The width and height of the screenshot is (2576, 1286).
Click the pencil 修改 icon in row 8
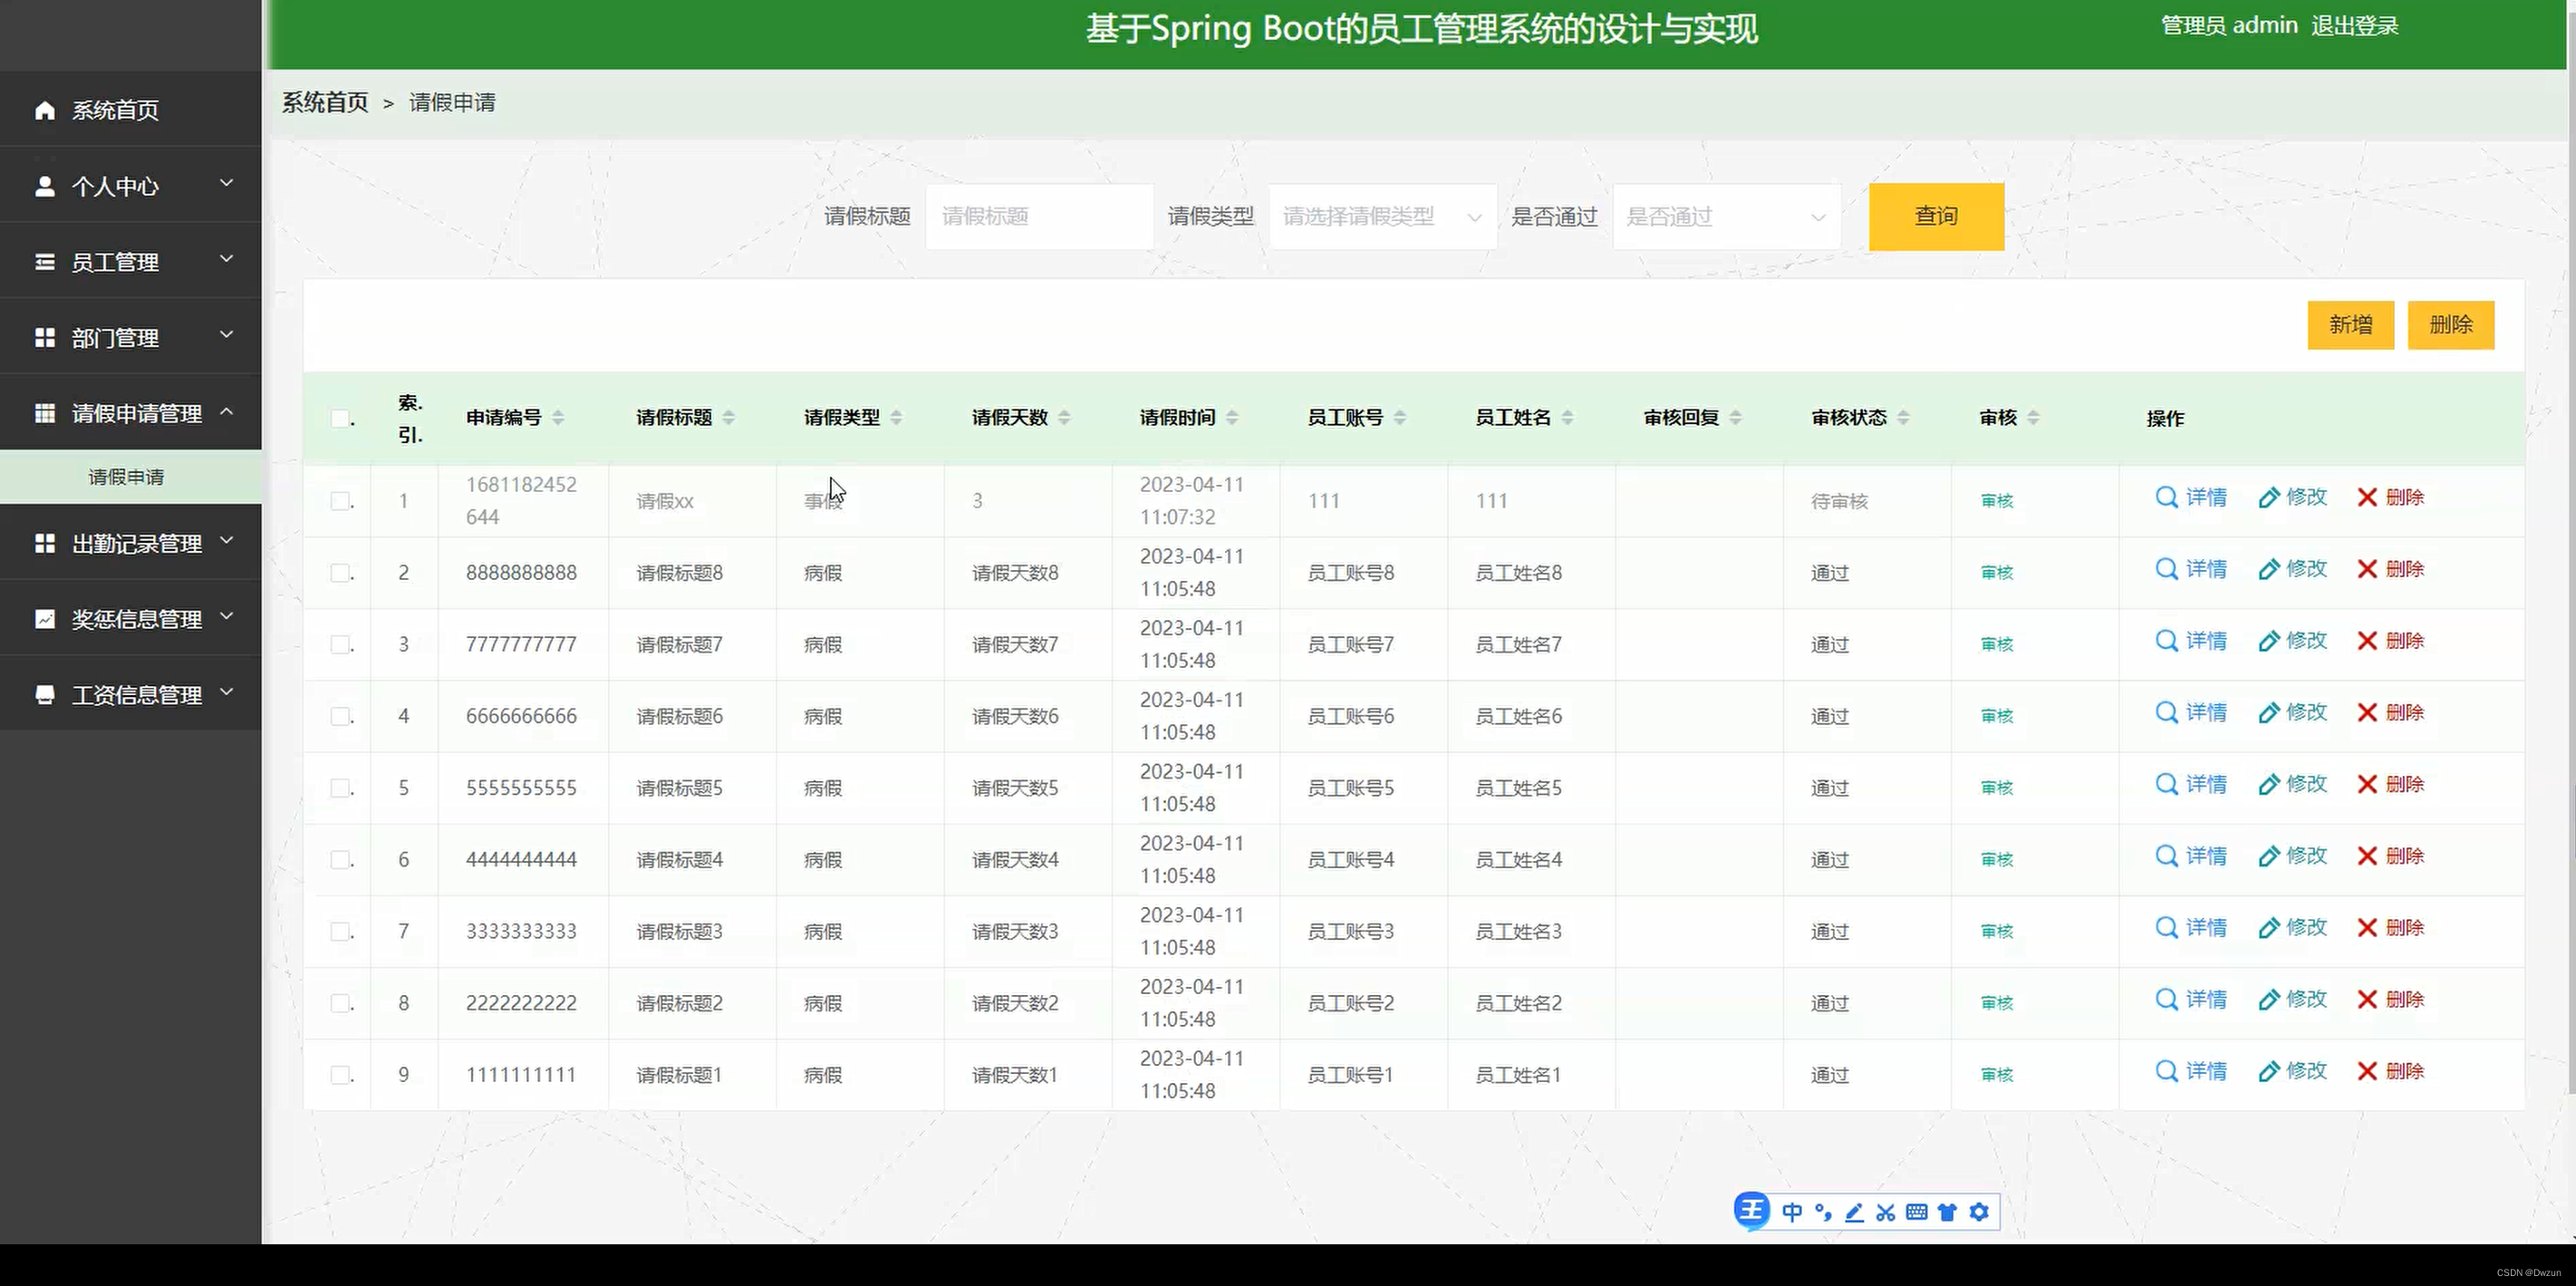pyautogui.click(x=2269, y=999)
